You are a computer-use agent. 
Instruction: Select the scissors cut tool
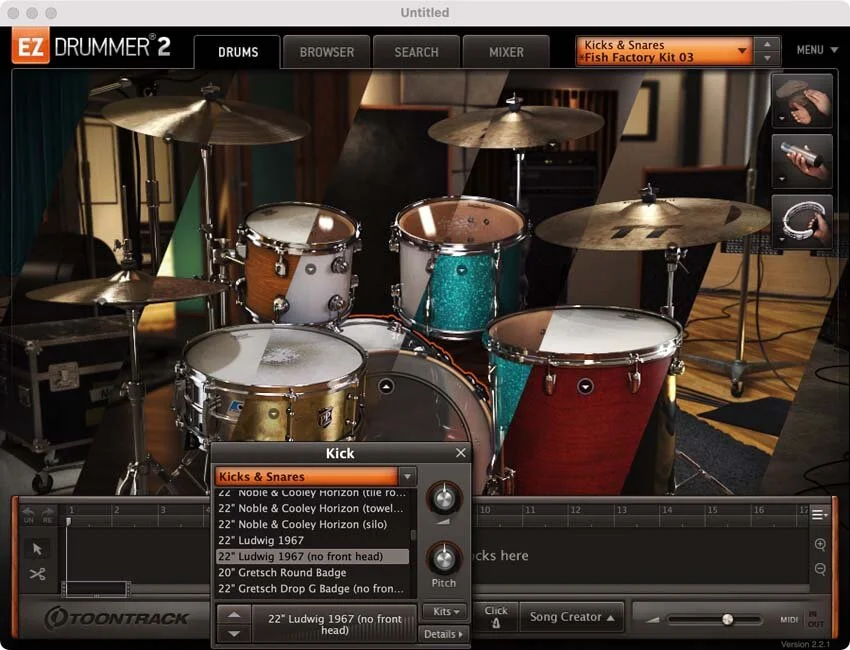pos(37,574)
